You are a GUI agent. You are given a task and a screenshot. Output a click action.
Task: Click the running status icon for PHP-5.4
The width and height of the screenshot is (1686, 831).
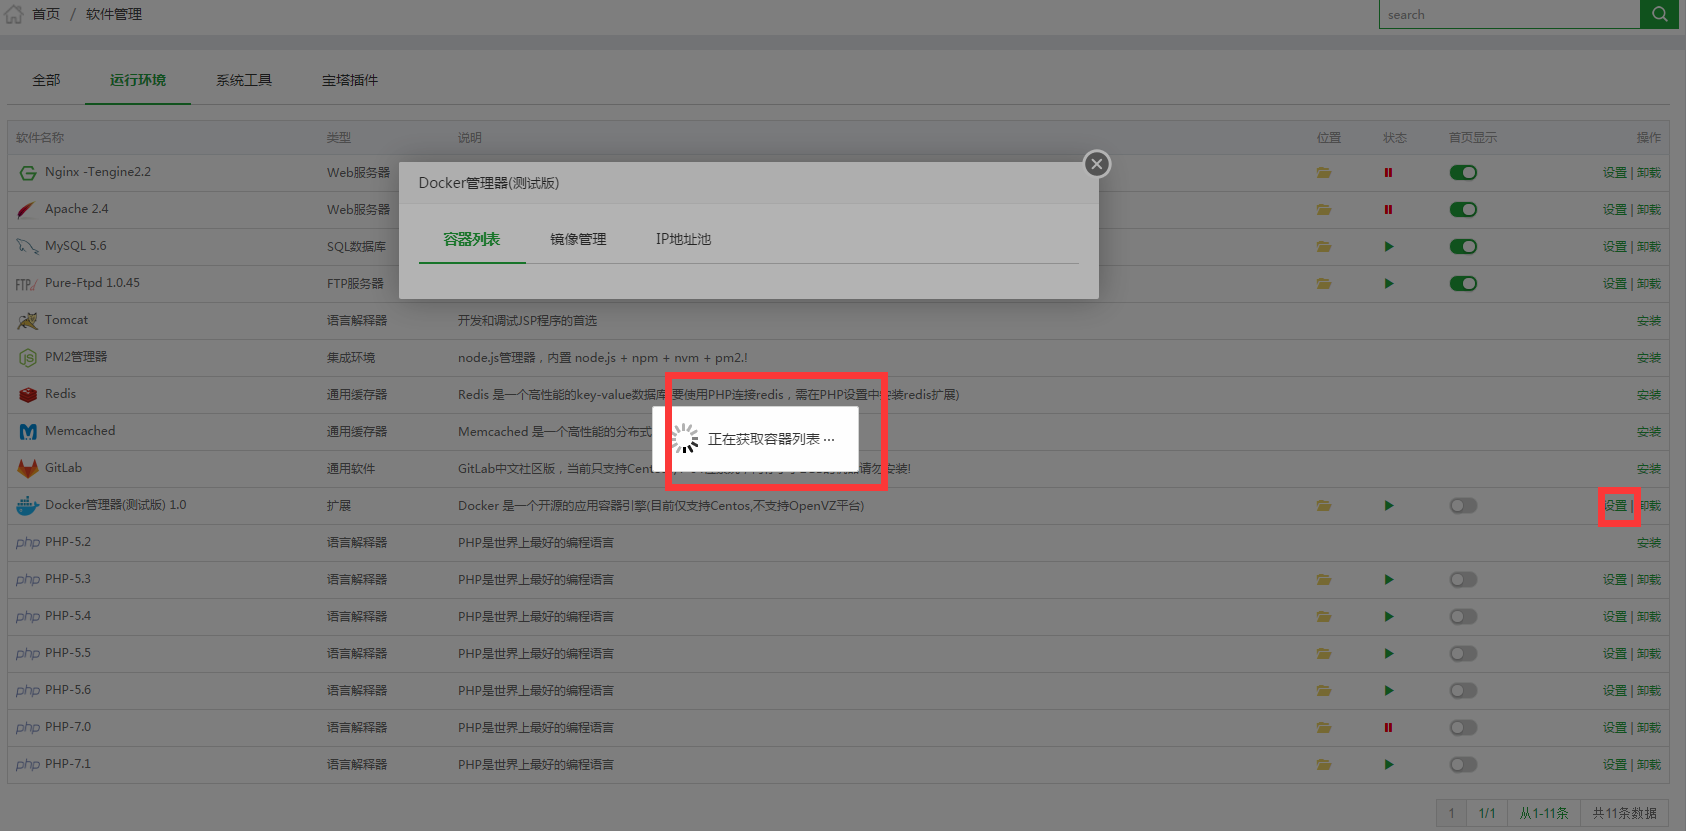[1389, 617]
